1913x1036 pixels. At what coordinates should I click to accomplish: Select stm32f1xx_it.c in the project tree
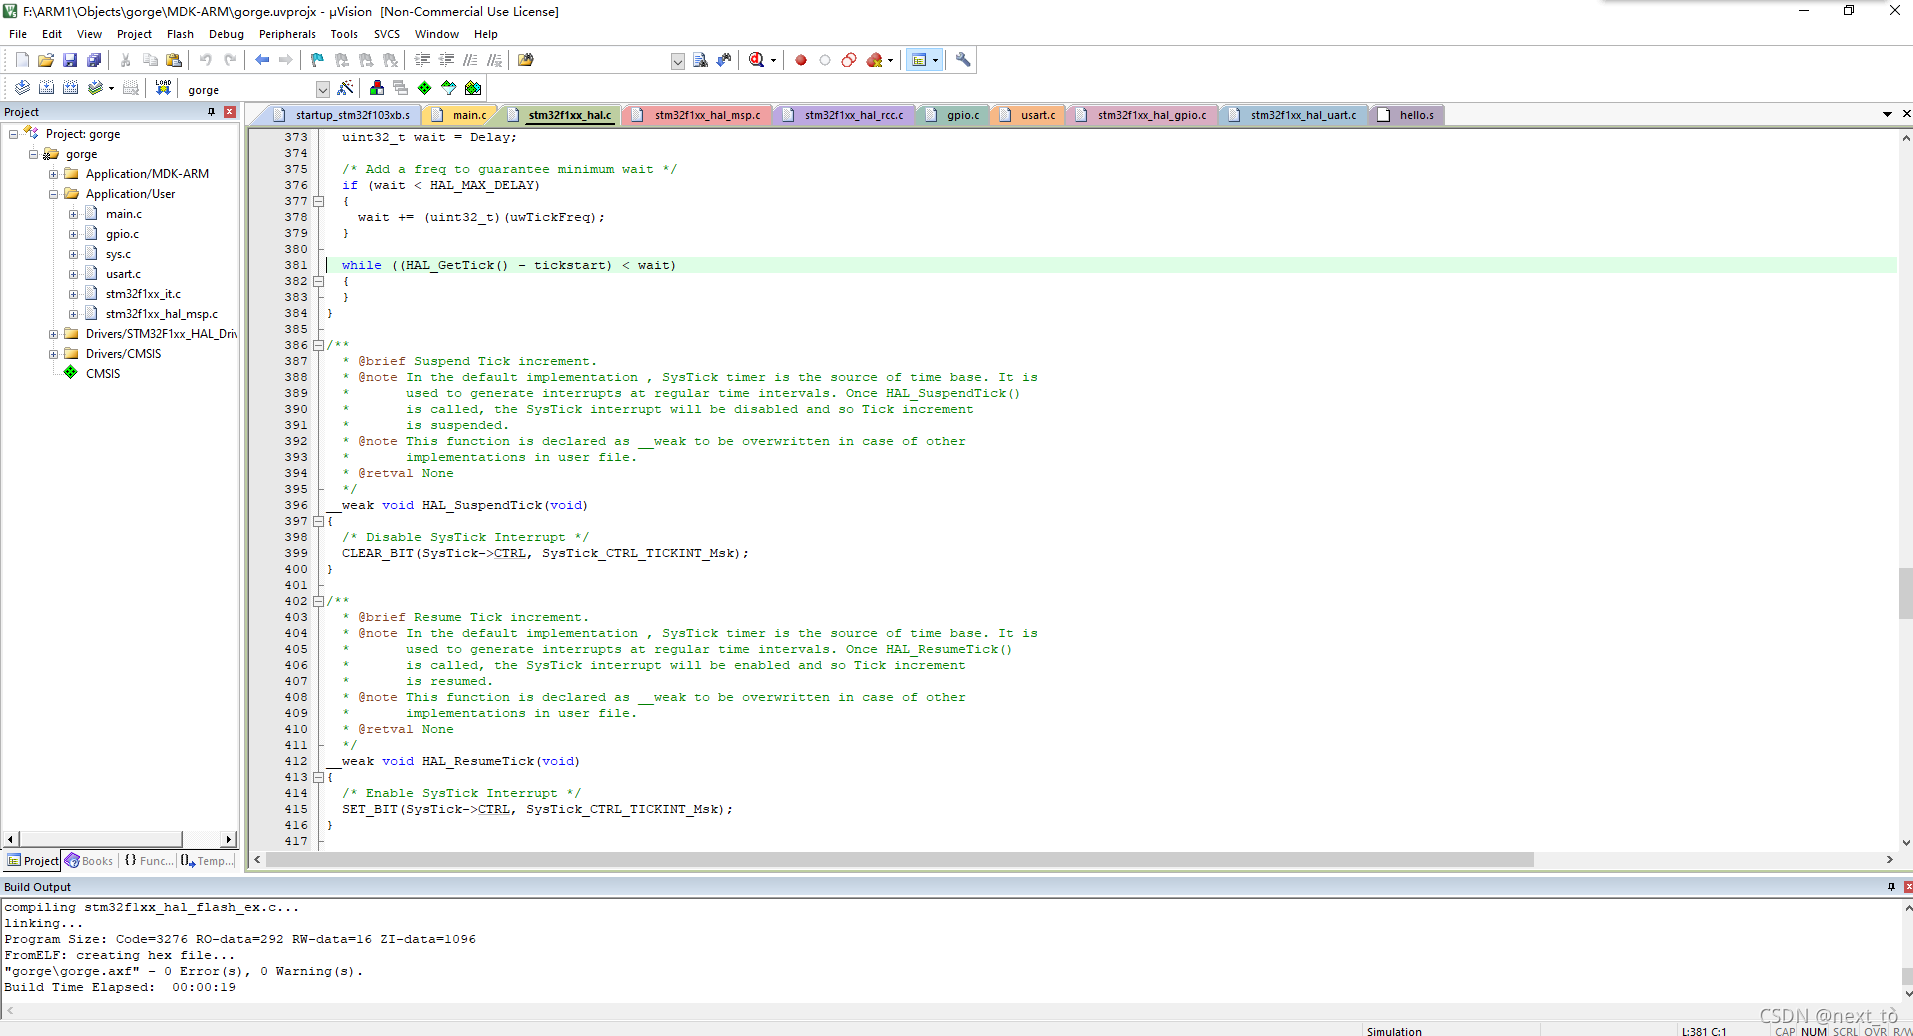[x=143, y=294]
